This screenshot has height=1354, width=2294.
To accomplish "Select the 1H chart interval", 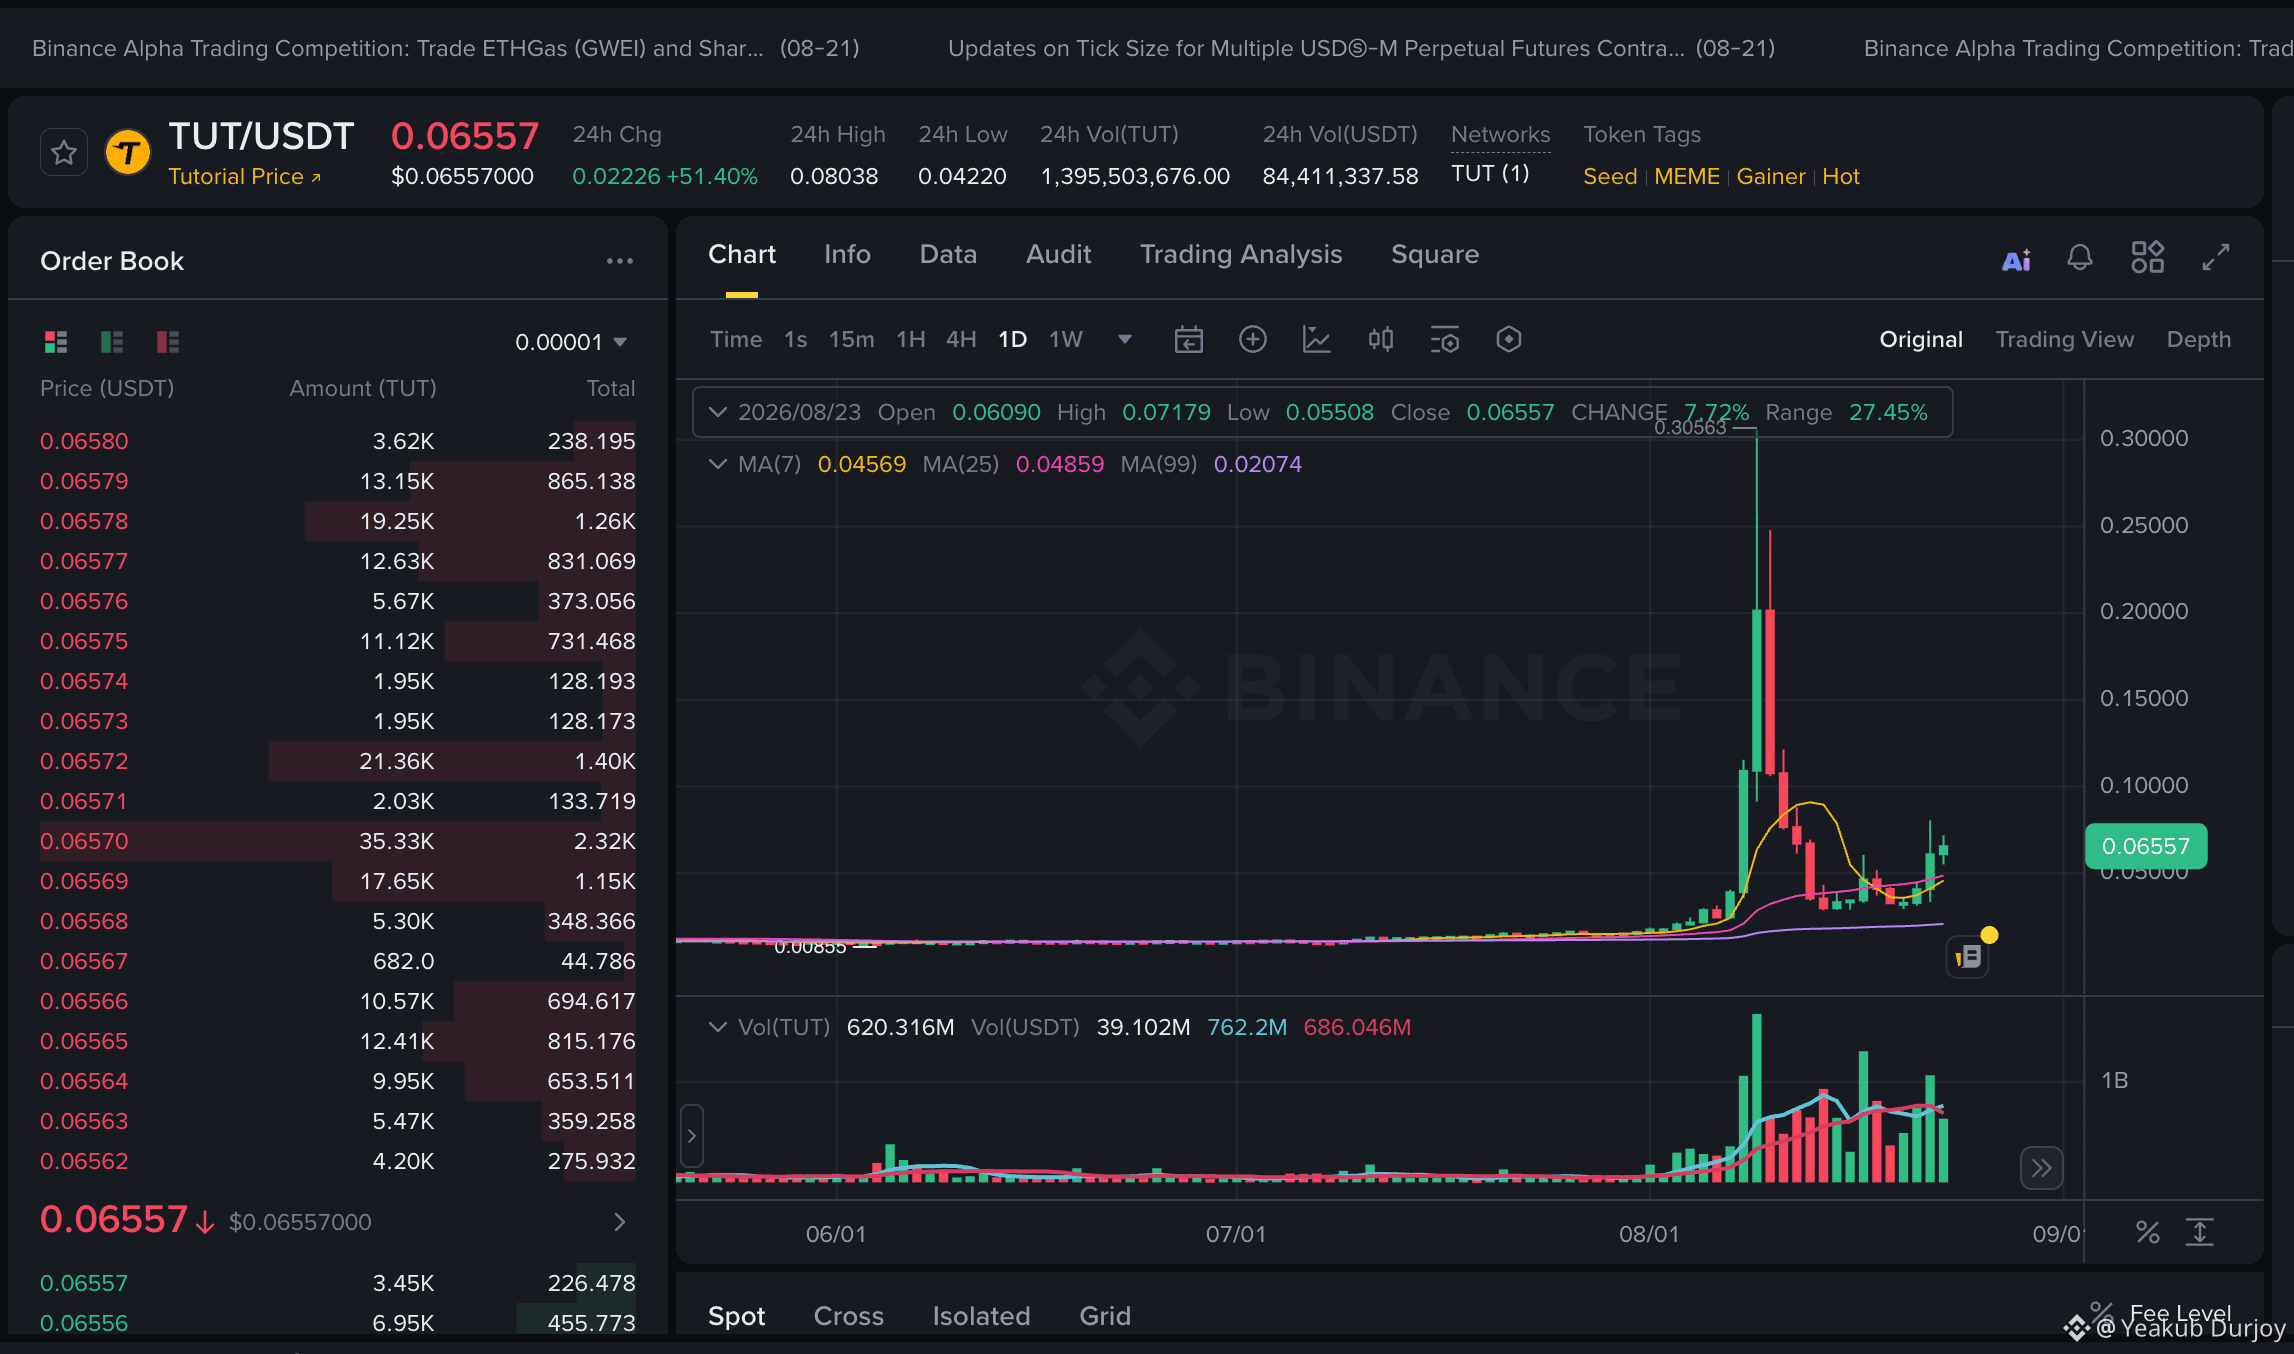I will click(x=911, y=340).
